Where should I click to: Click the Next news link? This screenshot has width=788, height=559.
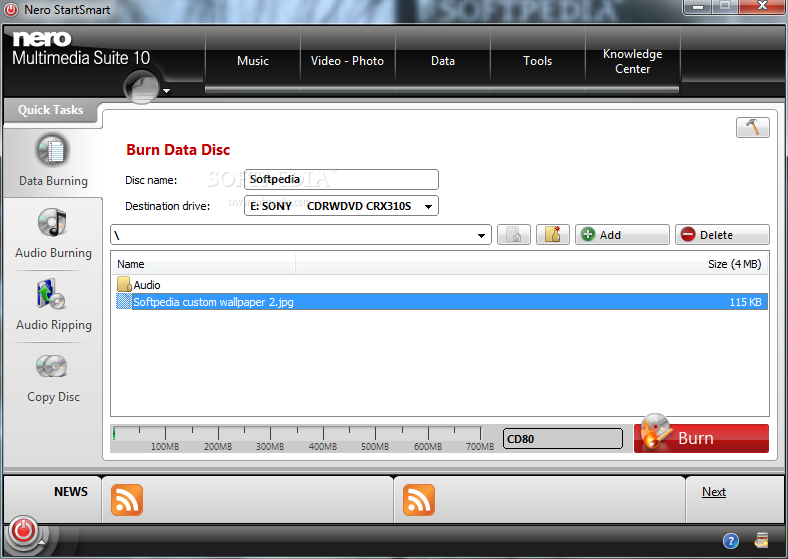[714, 492]
